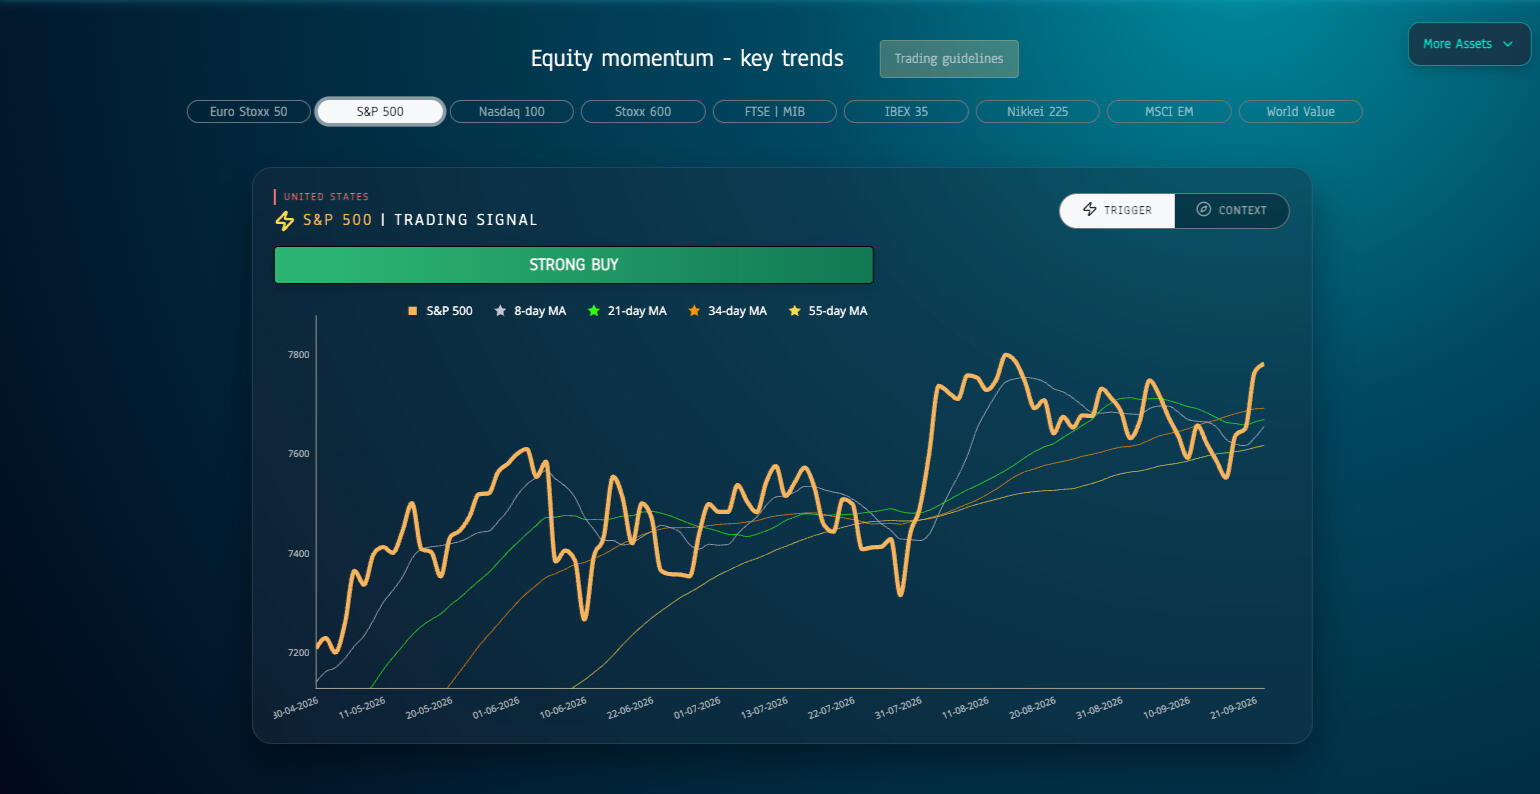Click the 13-07-2026 date label
The height and width of the screenshot is (794, 1540).
pyautogui.click(x=765, y=708)
